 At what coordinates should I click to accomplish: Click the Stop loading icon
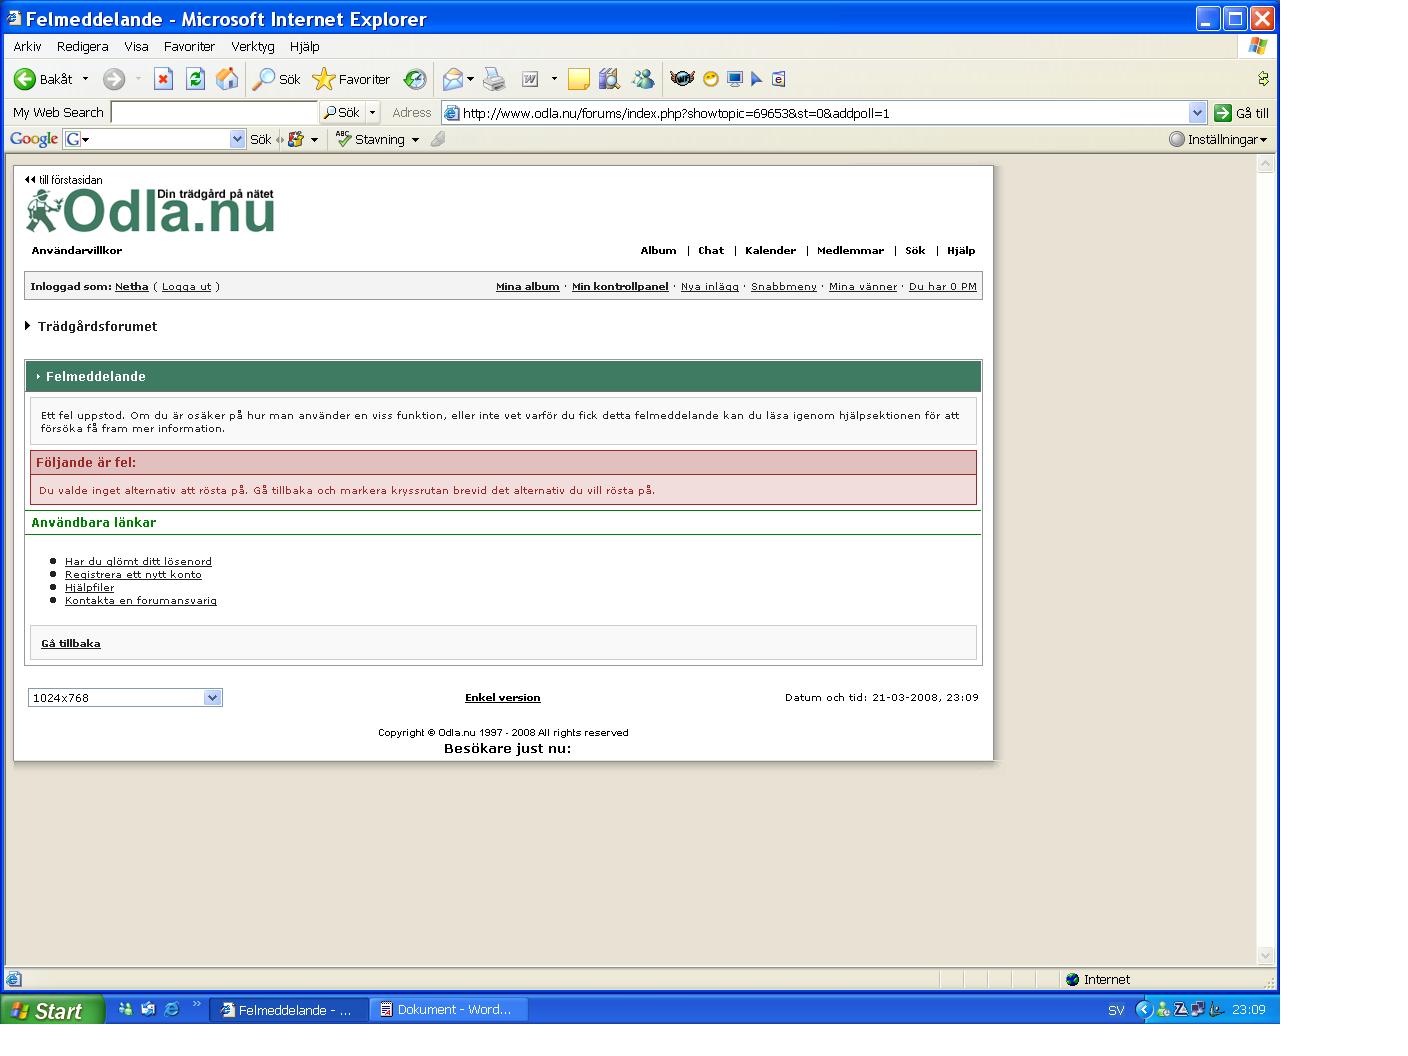click(163, 79)
